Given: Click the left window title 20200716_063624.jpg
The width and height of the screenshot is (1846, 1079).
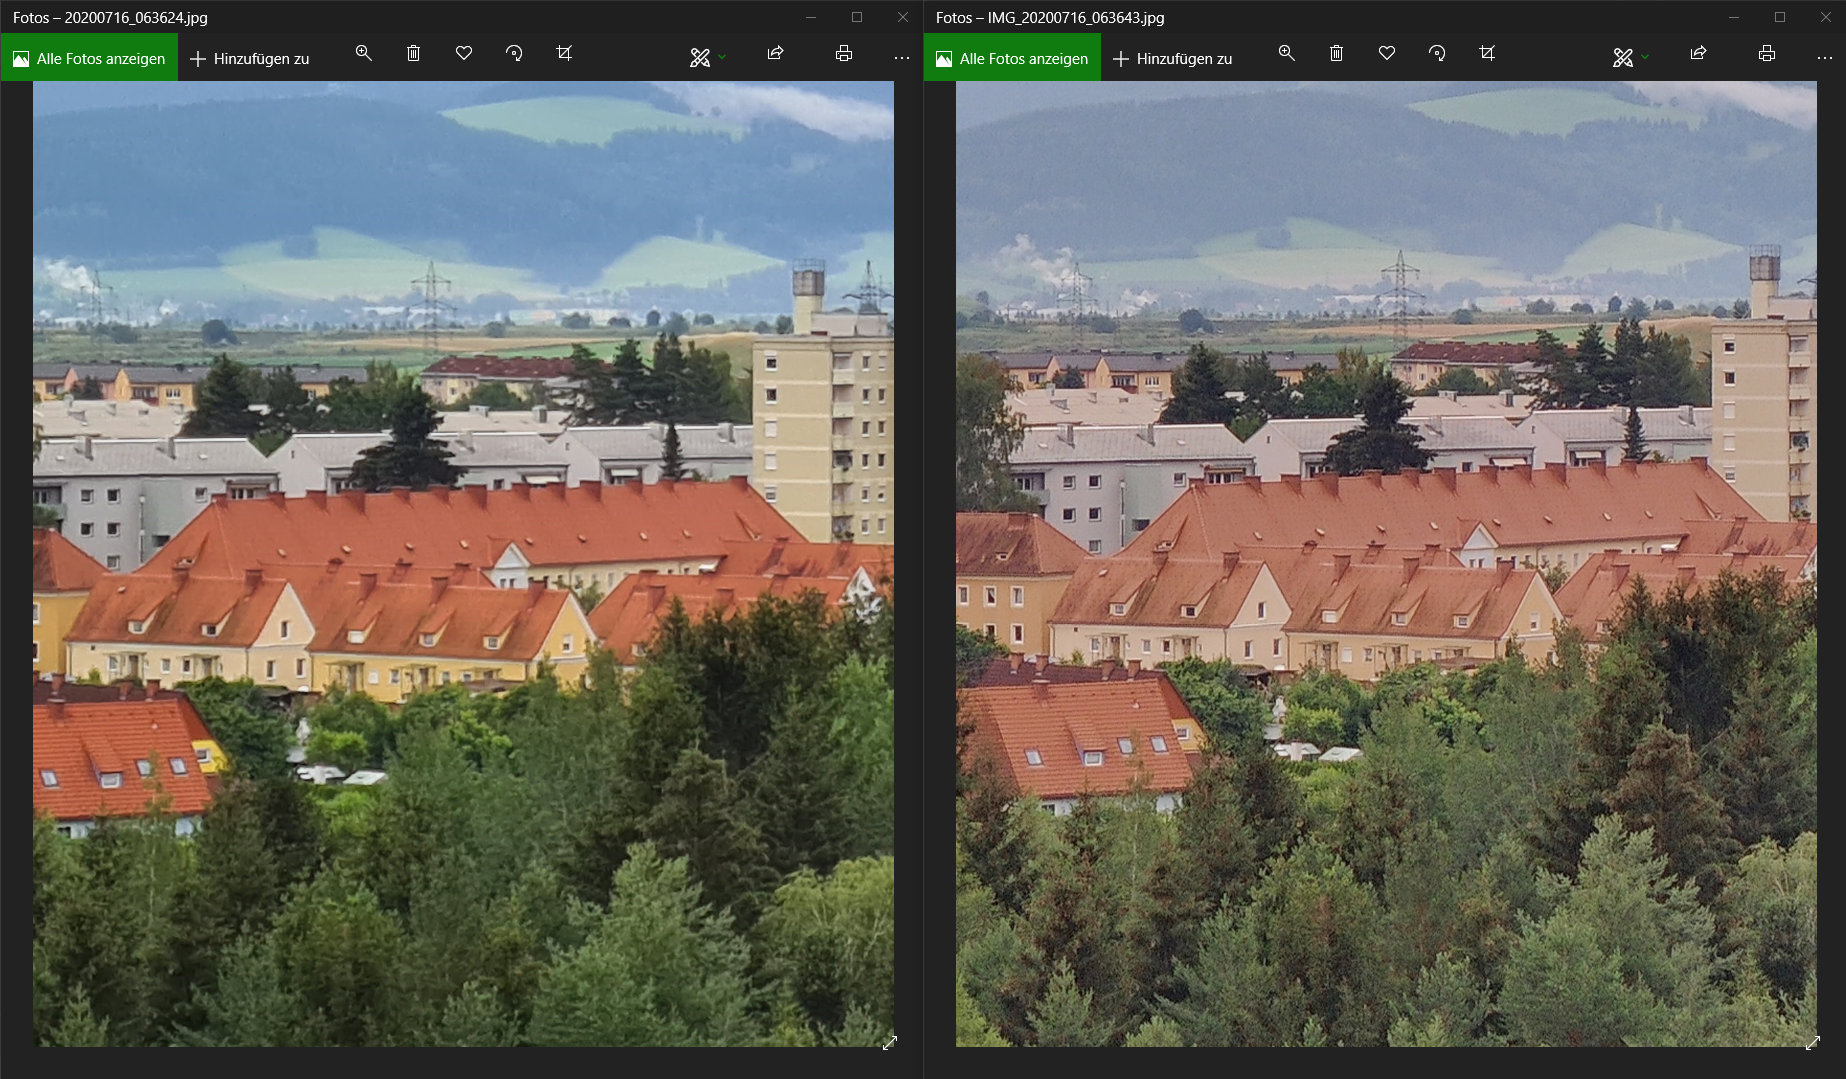Looking at the screenshot, I should [x=136, y=18].
